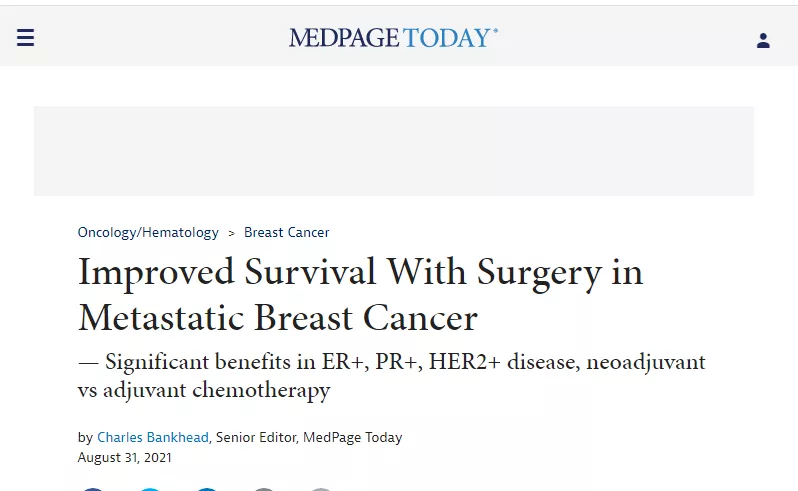Open the Oncology/Hematology breadcrumb category
Screen dimensions: 798x491
(148, 233)
